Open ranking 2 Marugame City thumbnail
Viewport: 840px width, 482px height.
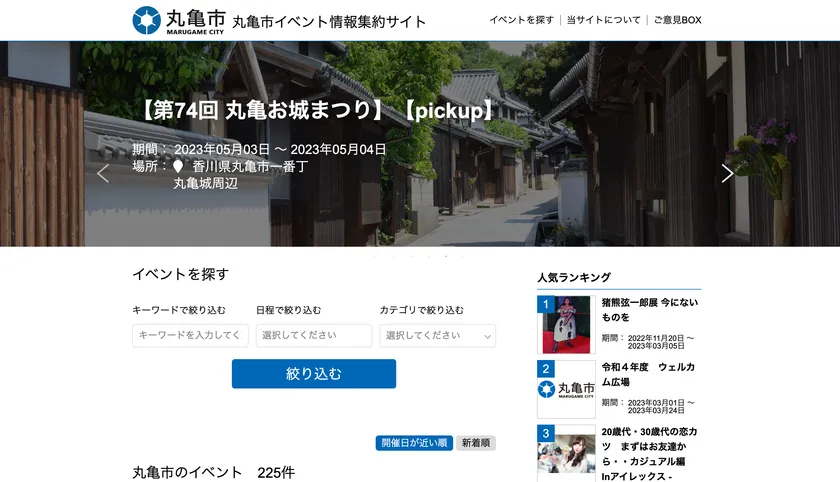click(x=566, y=389)
